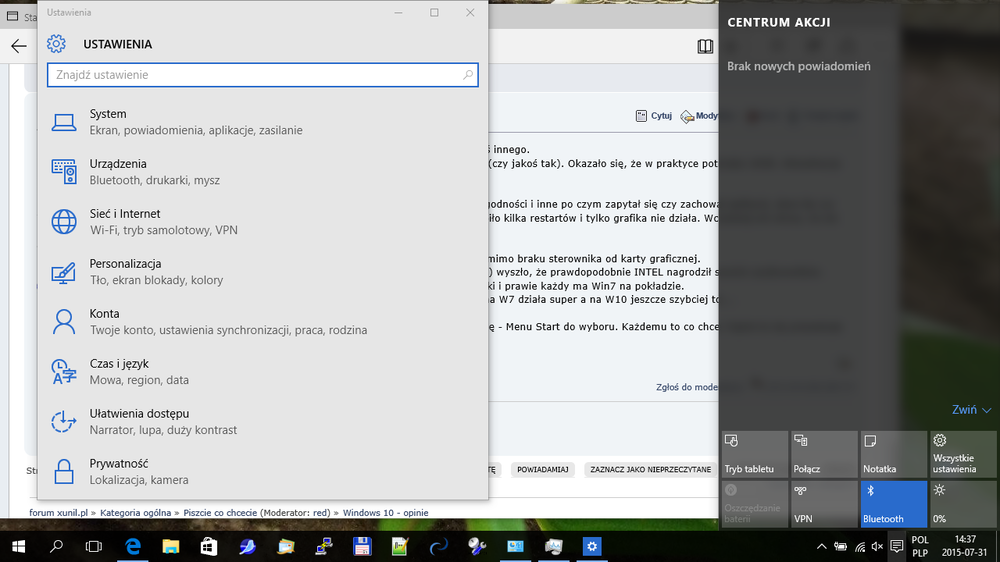Viewport: 1000px width, 562px height.
Task: Launch the wrench tools app on taskbar
Action: pyautogui.click(x=477, y=547)
